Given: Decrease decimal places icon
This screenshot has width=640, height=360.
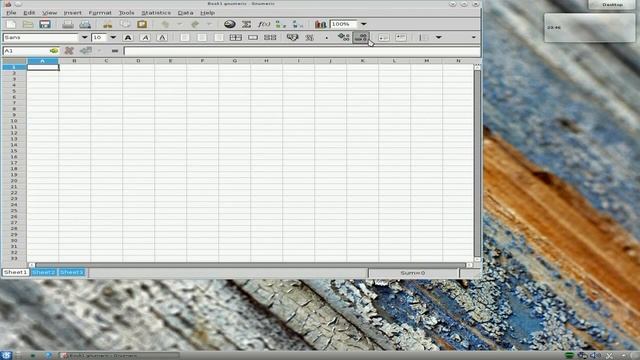Looking at the screenshot, I should pyautogui.click(x=361, y=38).
